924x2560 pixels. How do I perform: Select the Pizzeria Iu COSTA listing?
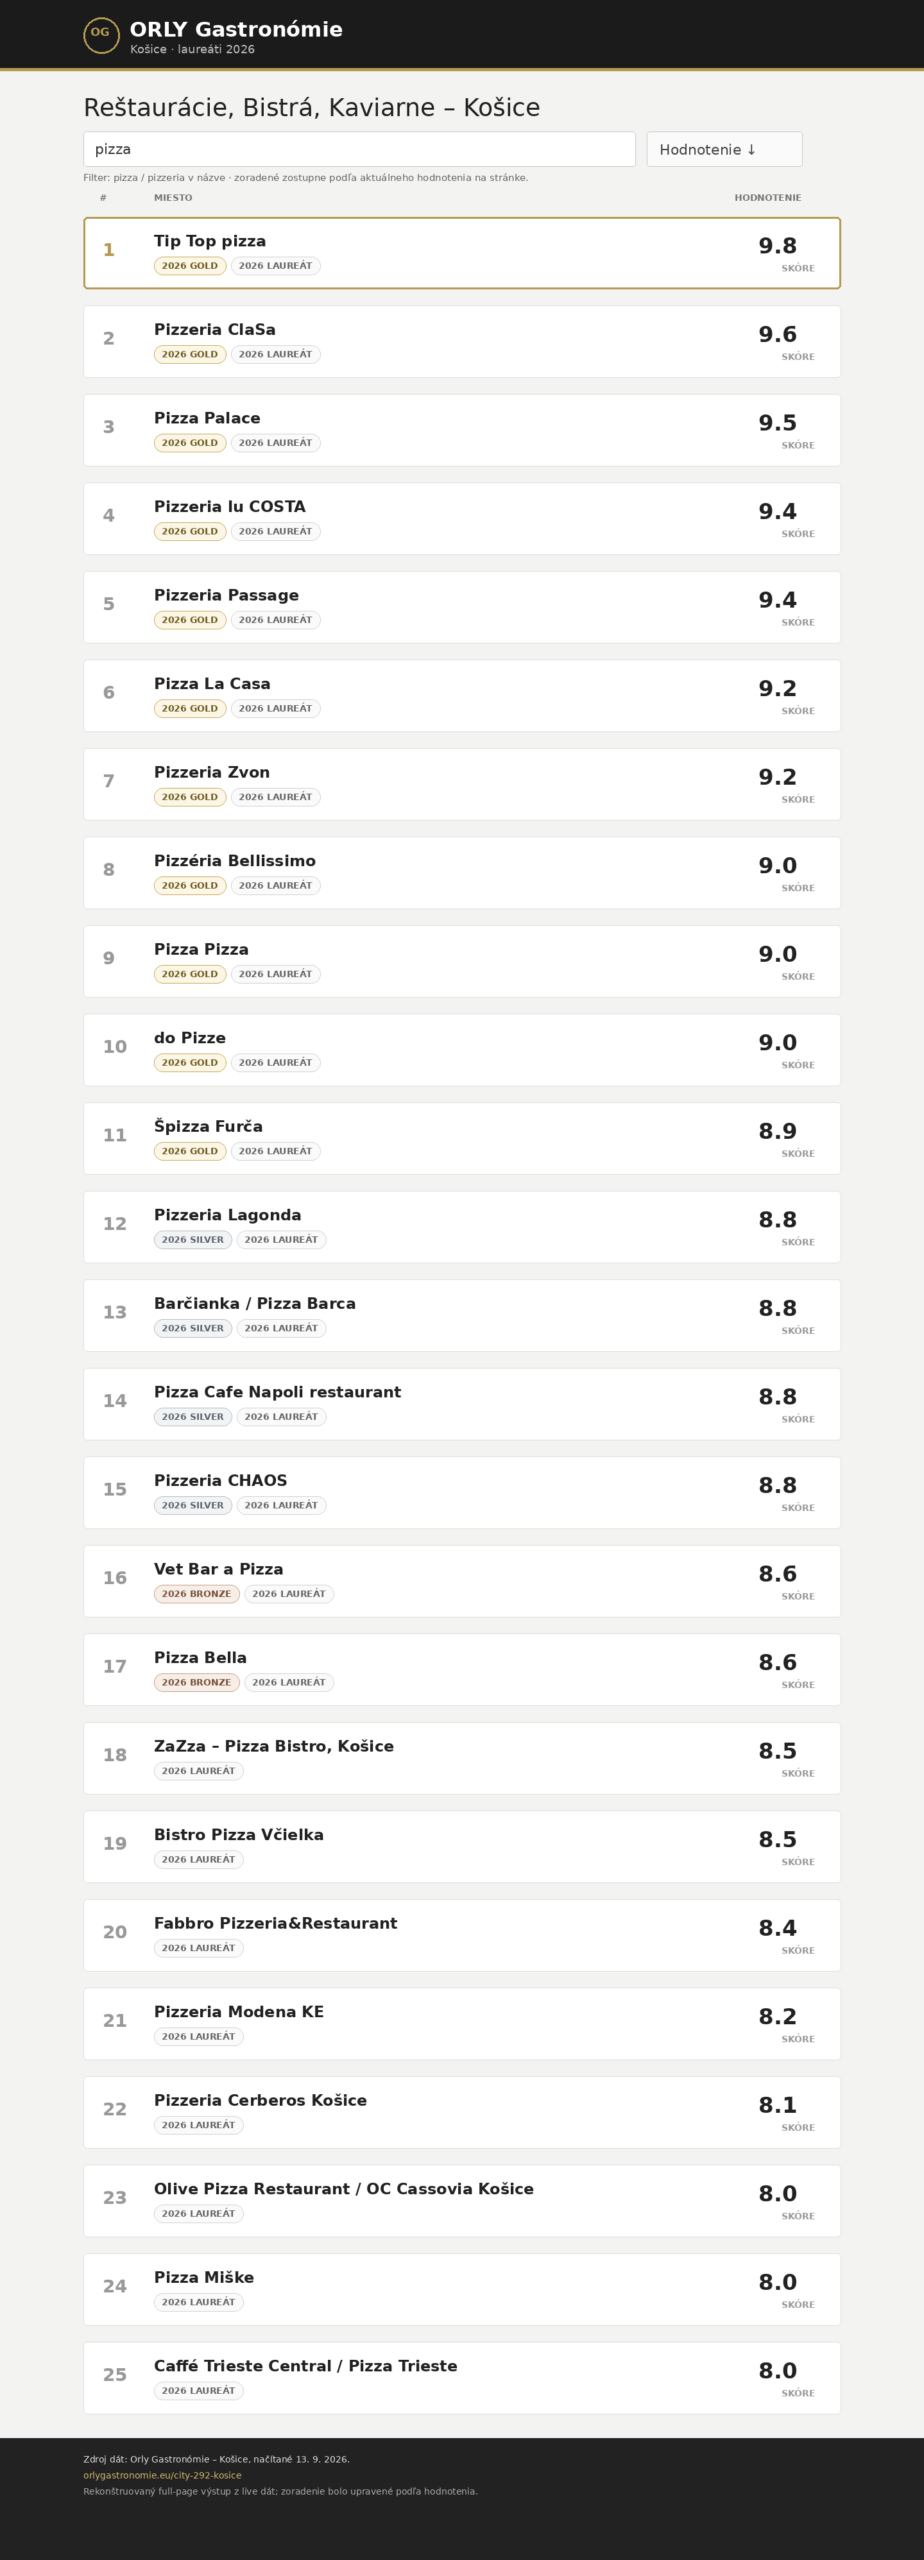point(462,519)
